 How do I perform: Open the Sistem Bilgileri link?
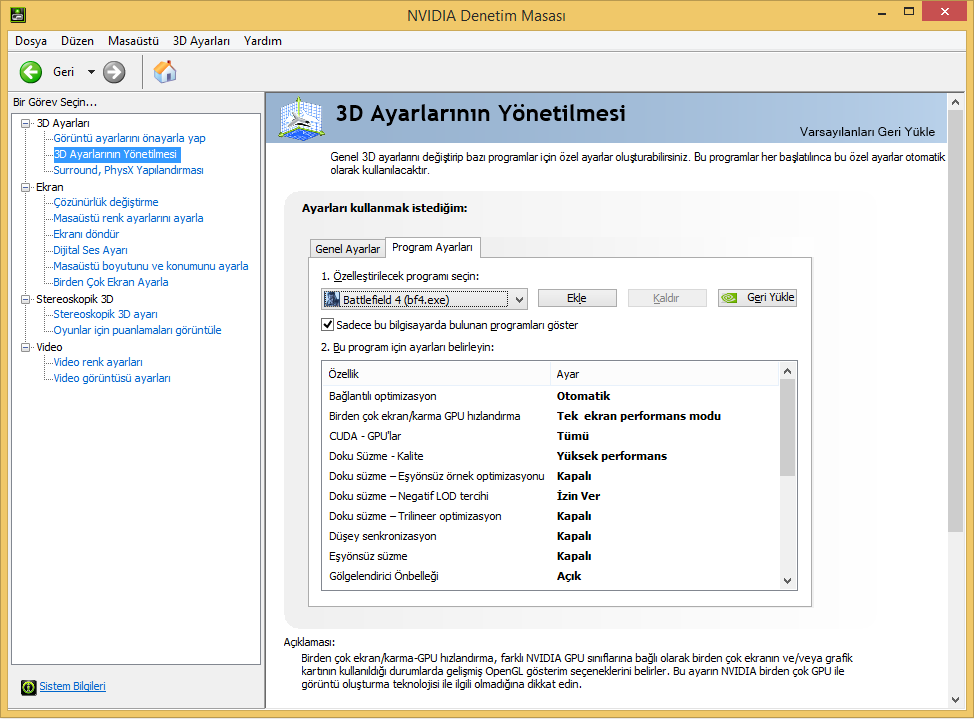[x=73, y=686]
